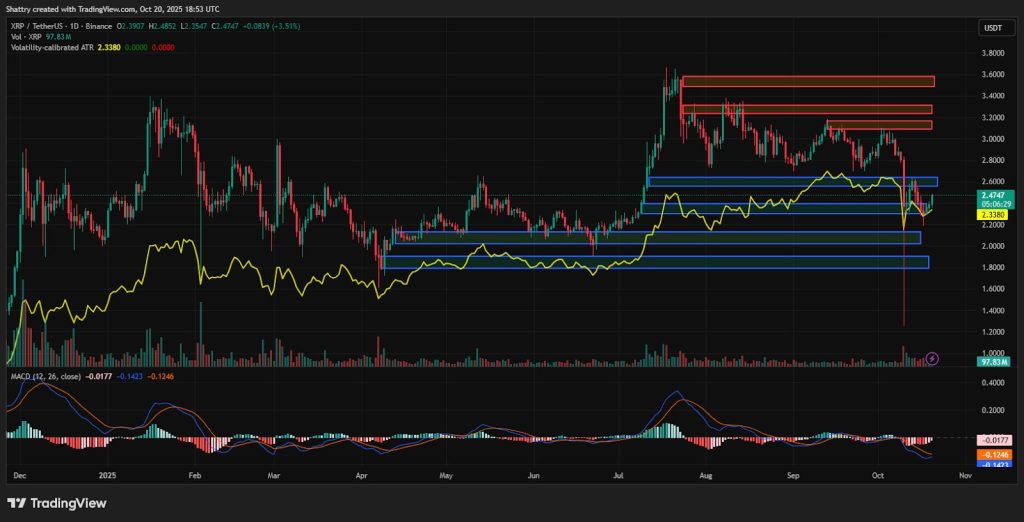The image size is (1024, 522).
Task: Click the -0.0177 MACD histogram axis tag
Action: click(995, 440)
